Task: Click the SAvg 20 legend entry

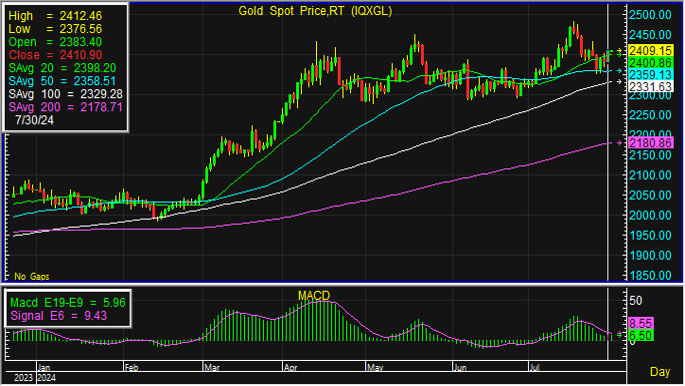Action: (62, 68)
